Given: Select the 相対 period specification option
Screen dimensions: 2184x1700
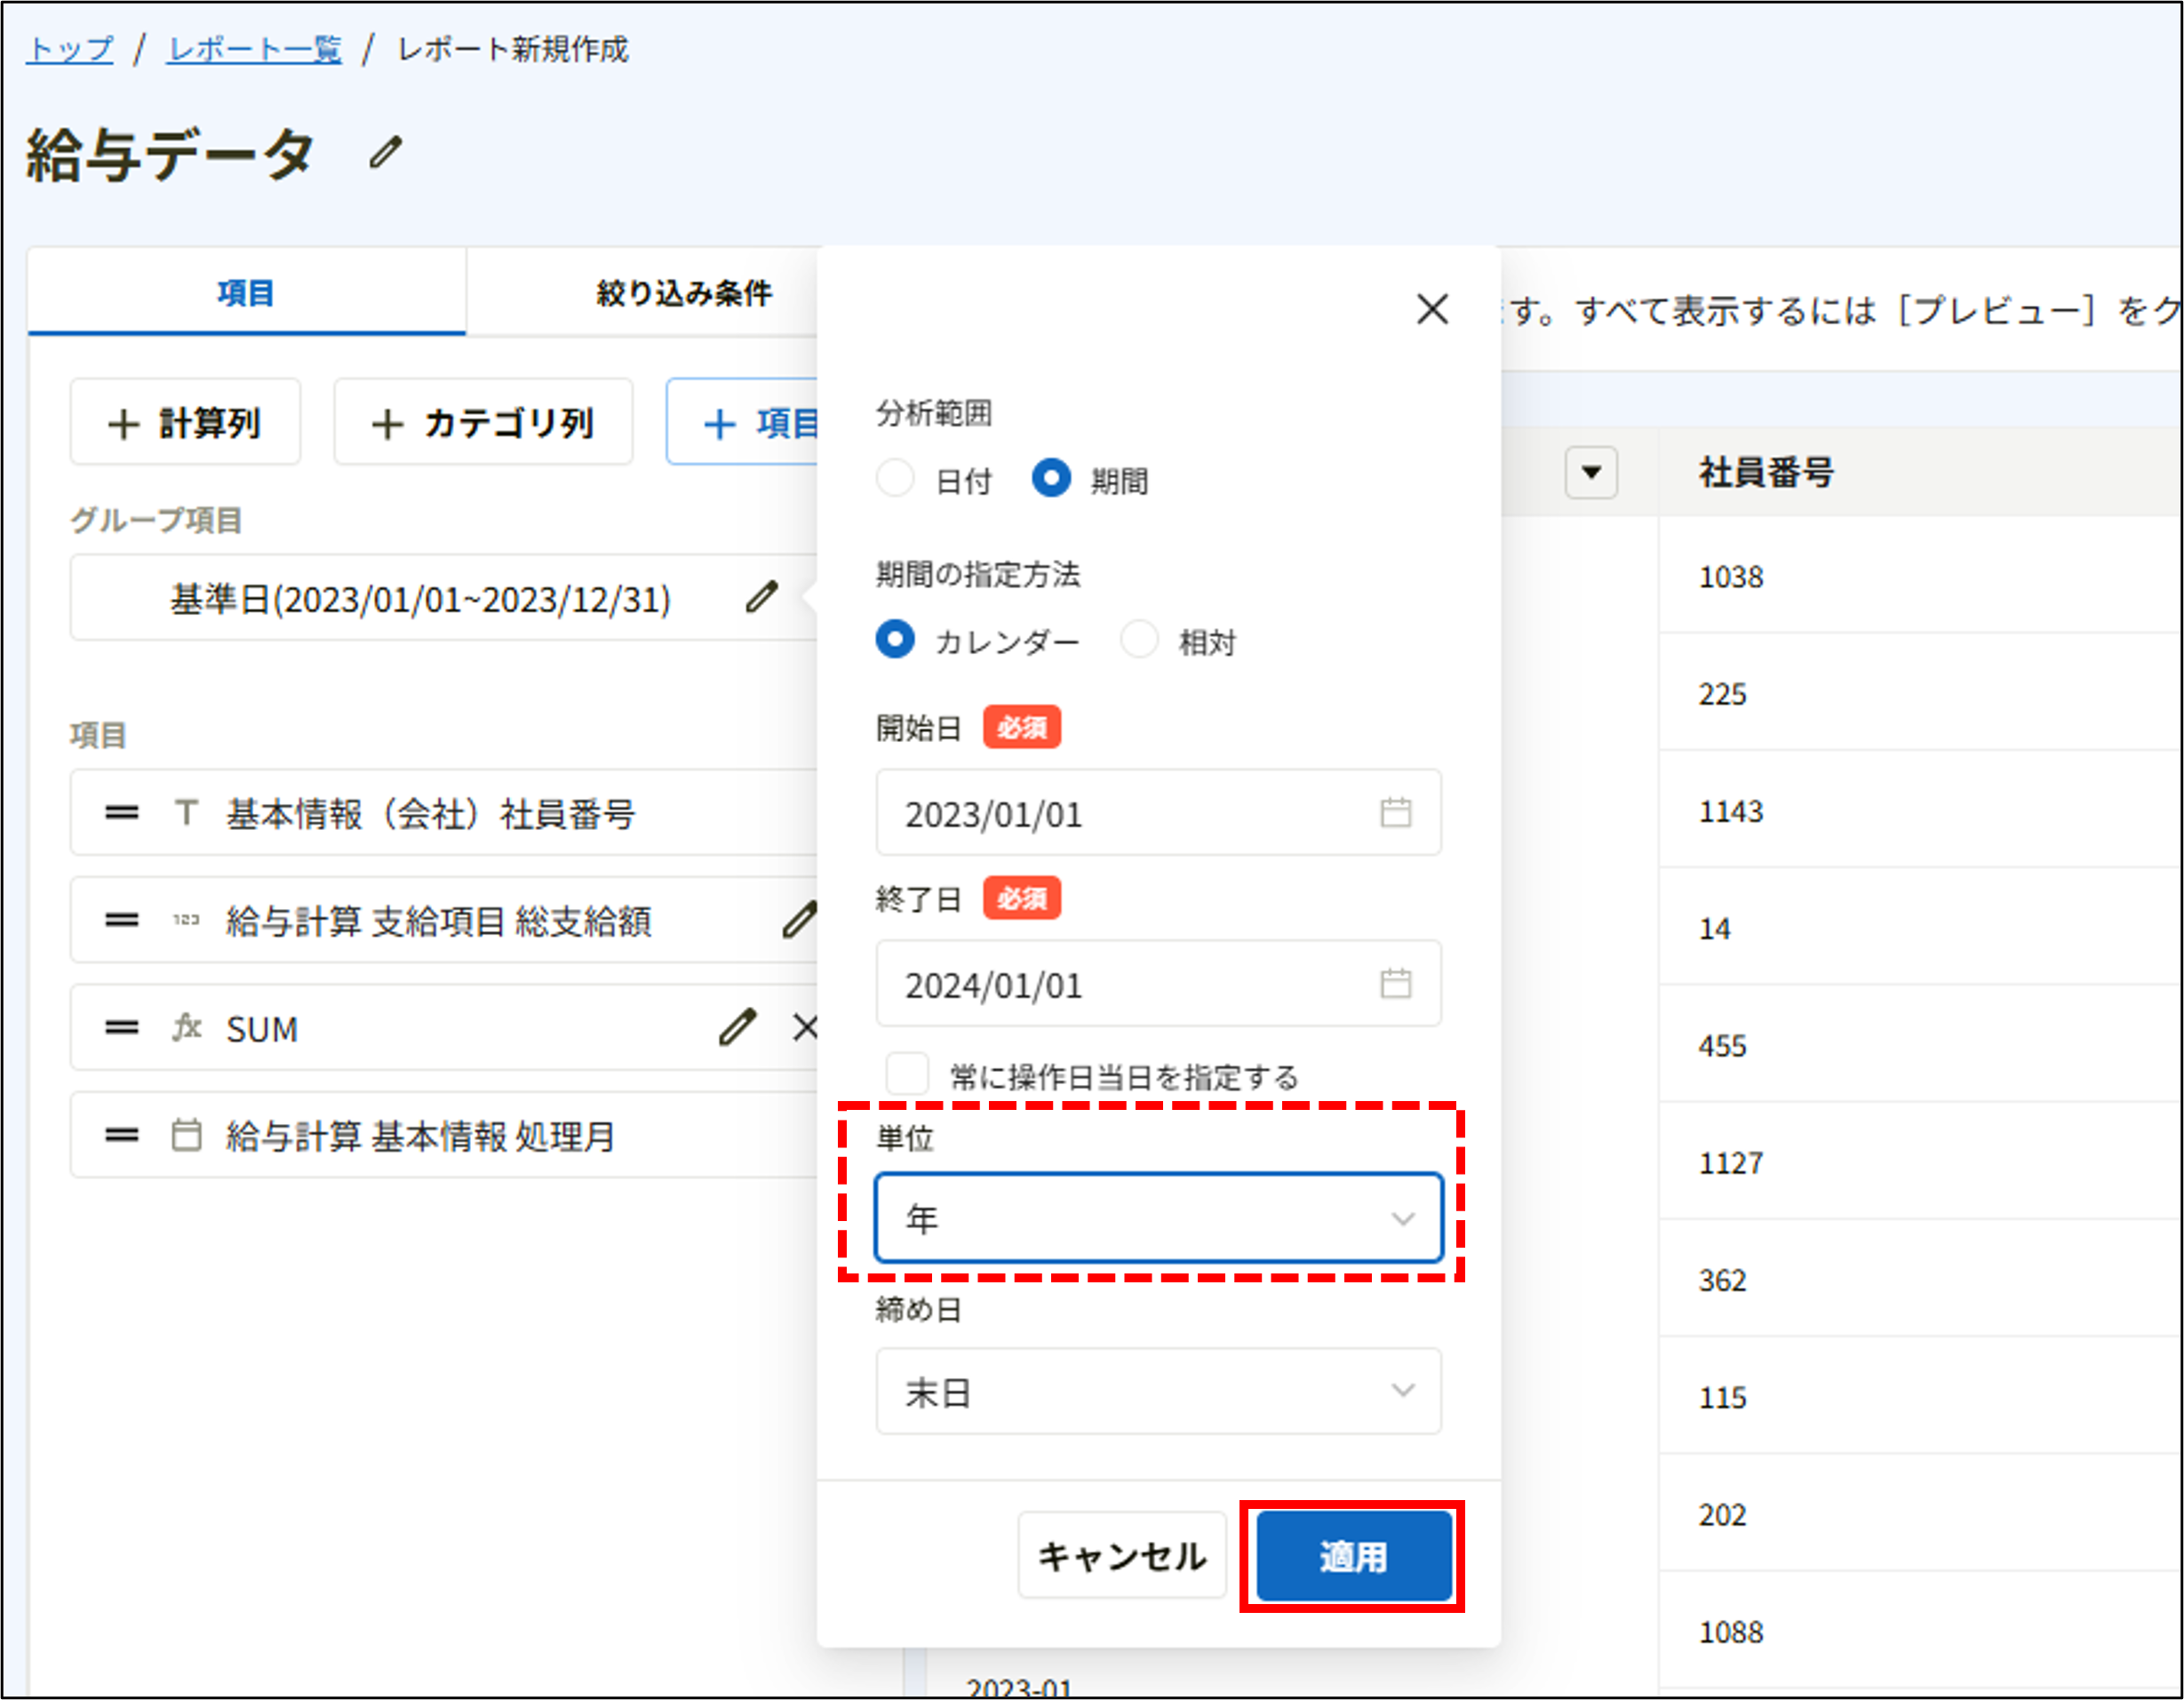Looking at the screenshot, I should click(1140, 640).
